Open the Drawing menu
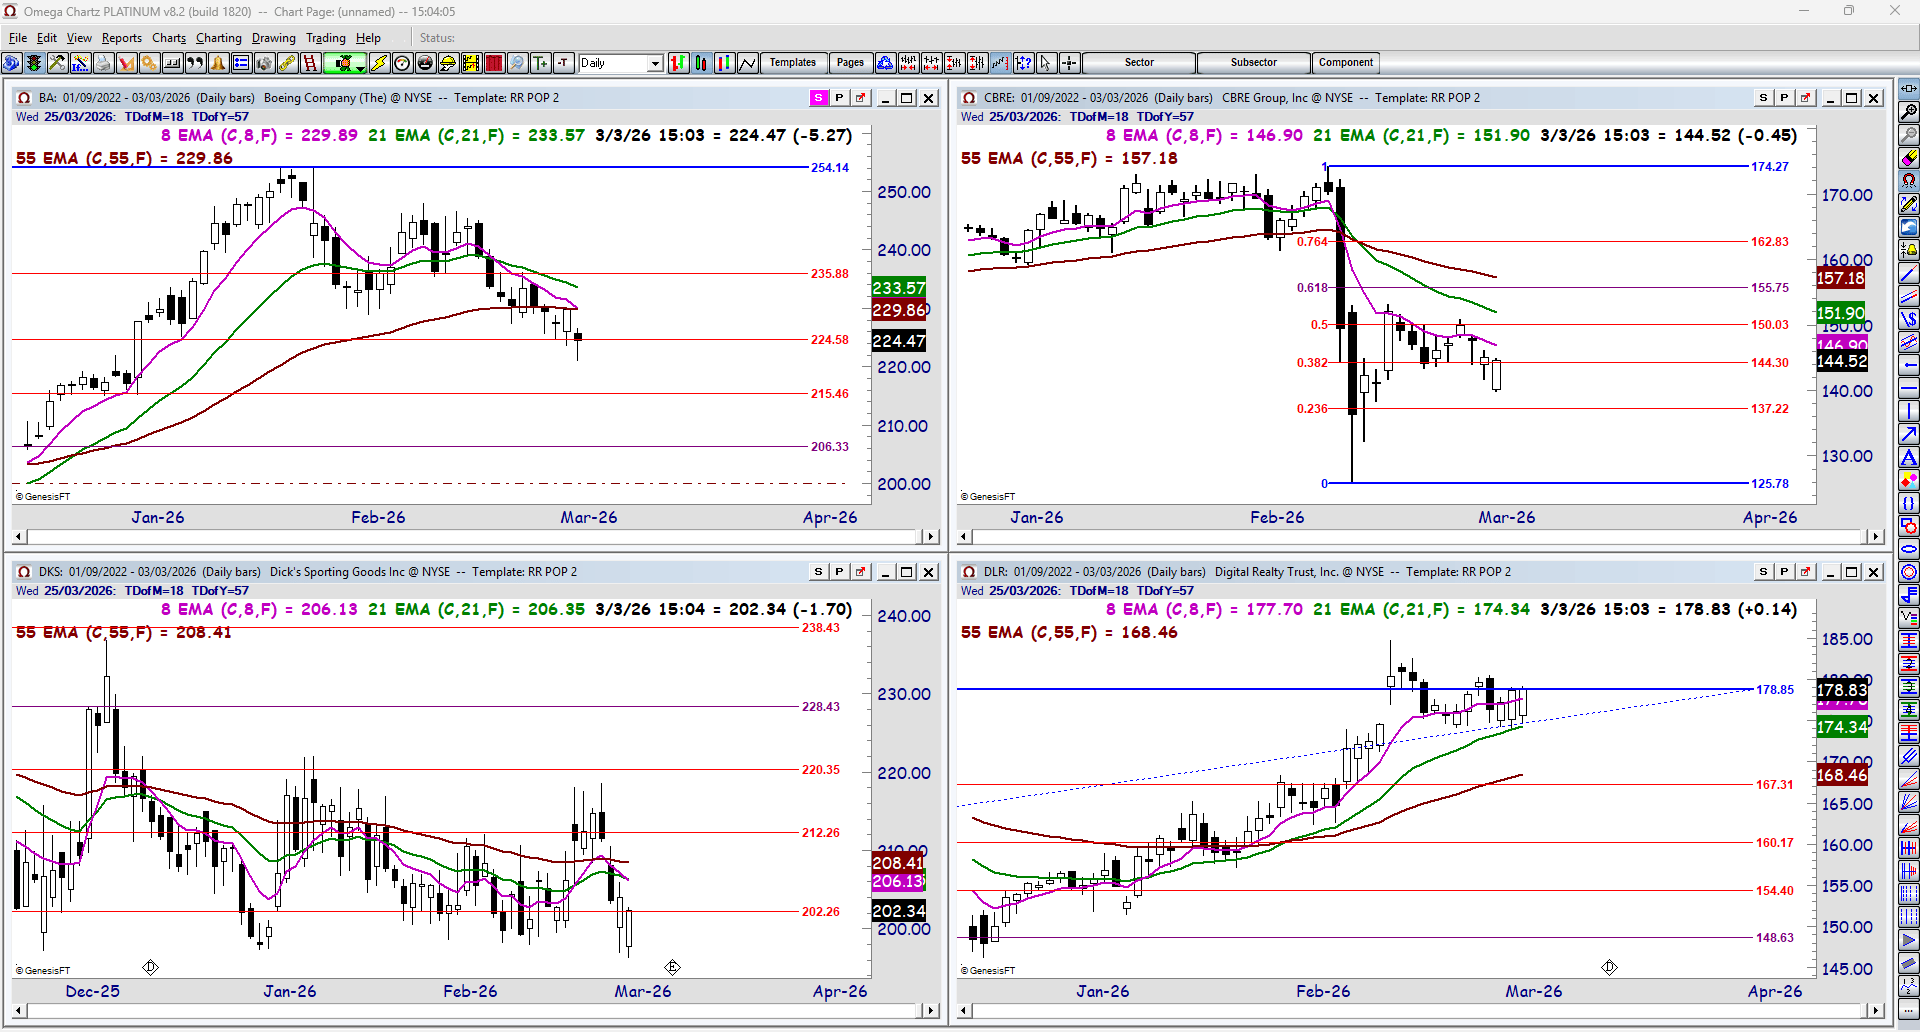The width and height of the screenshot is (1920, 1032). [274, 38]
